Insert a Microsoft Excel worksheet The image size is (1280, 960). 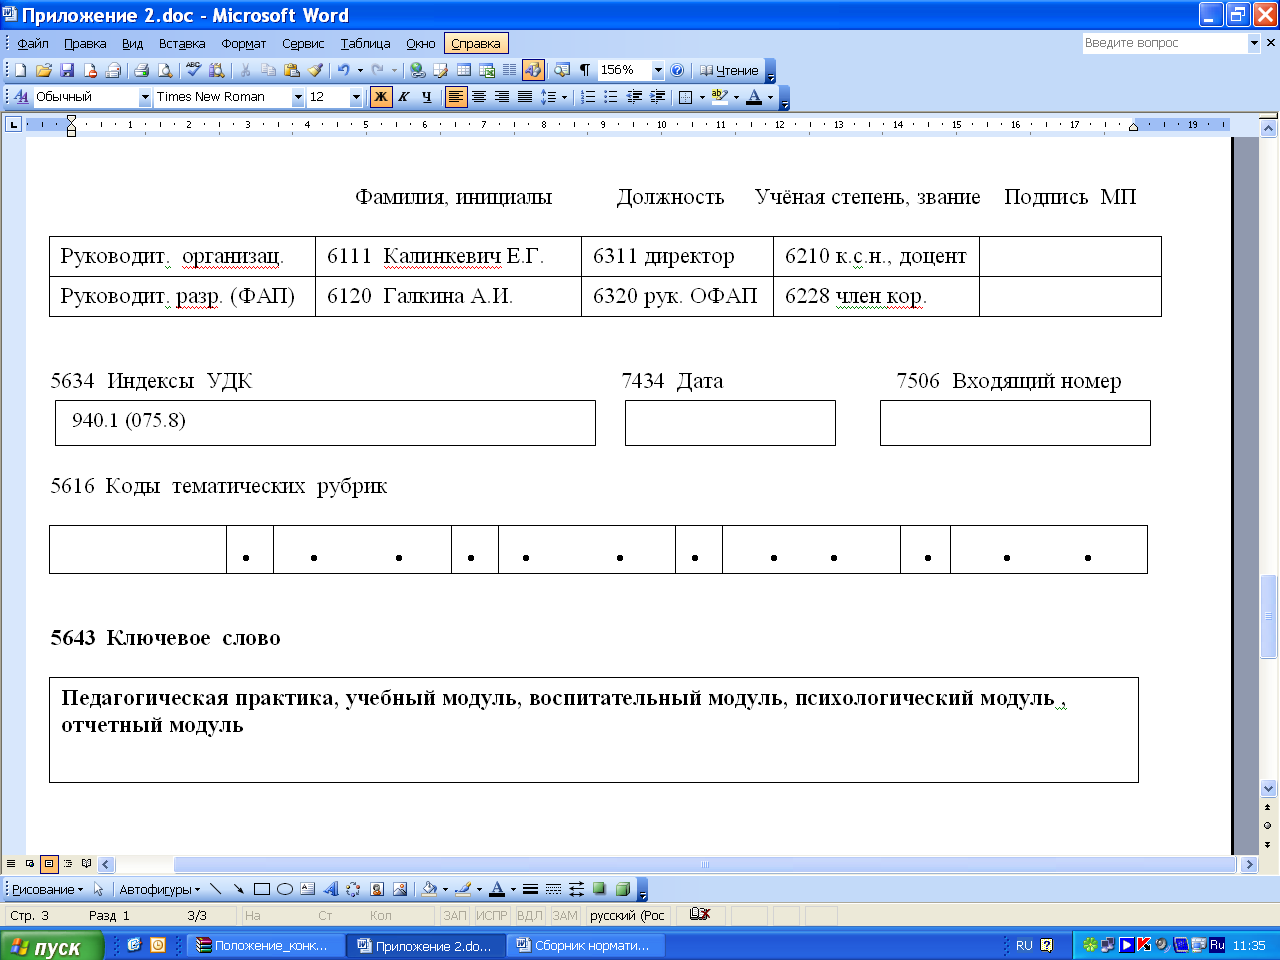click(487, 70)
